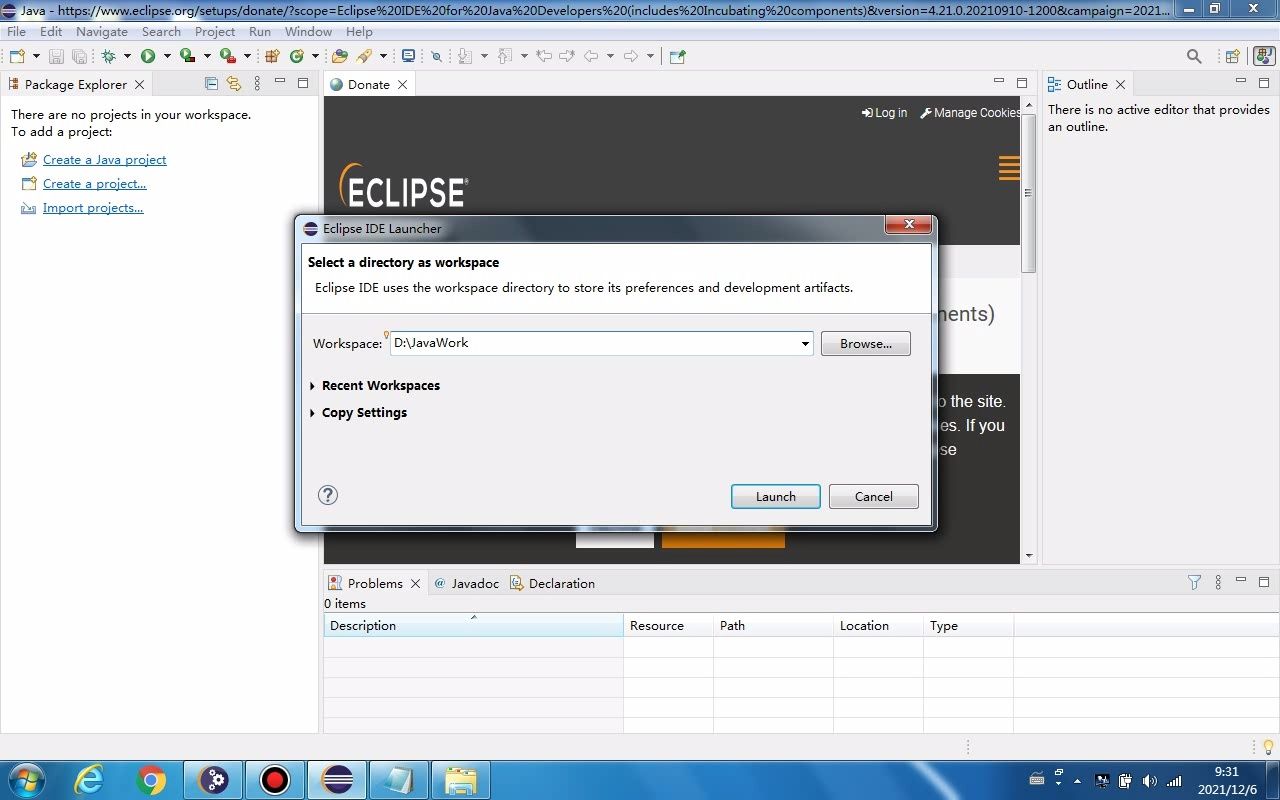Screen dimensions: 1280x800
Task: Click the Launch button
Action: coord(776,496)
